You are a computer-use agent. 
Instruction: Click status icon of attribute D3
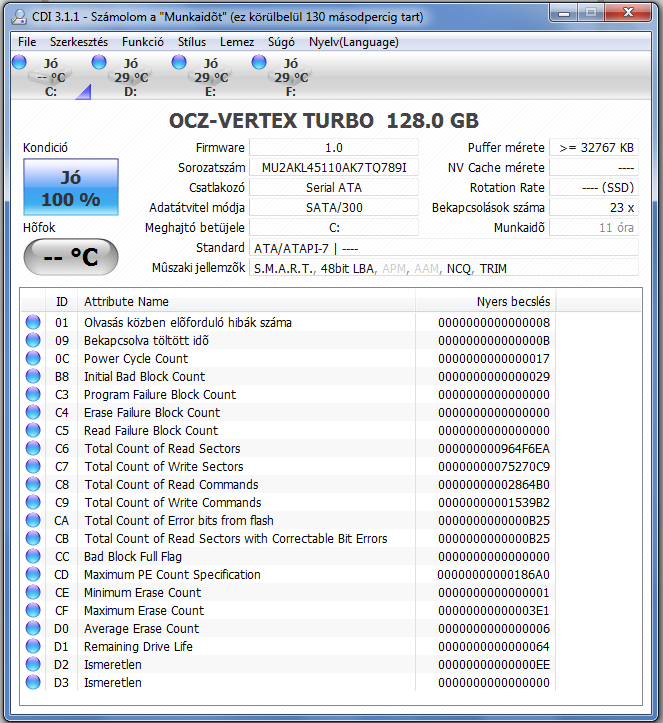pos(33,682)
